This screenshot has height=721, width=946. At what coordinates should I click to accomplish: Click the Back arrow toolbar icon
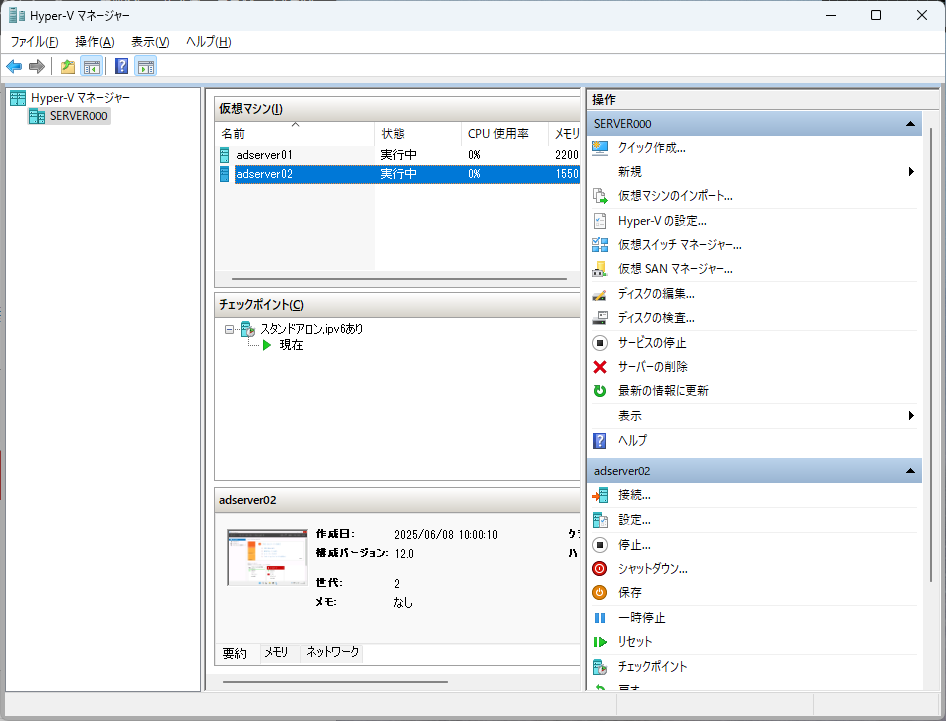pos(14,66)
